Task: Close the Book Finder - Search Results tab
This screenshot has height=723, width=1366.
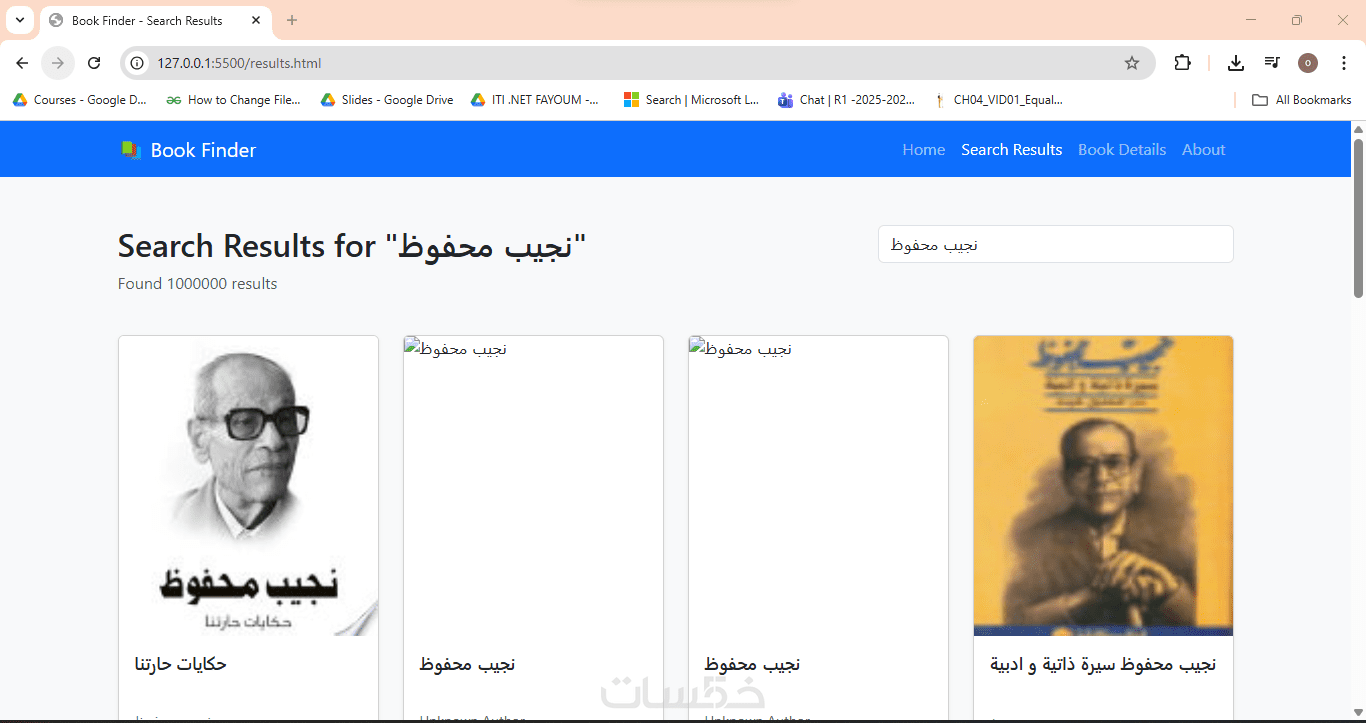Action: click(256, 20)
